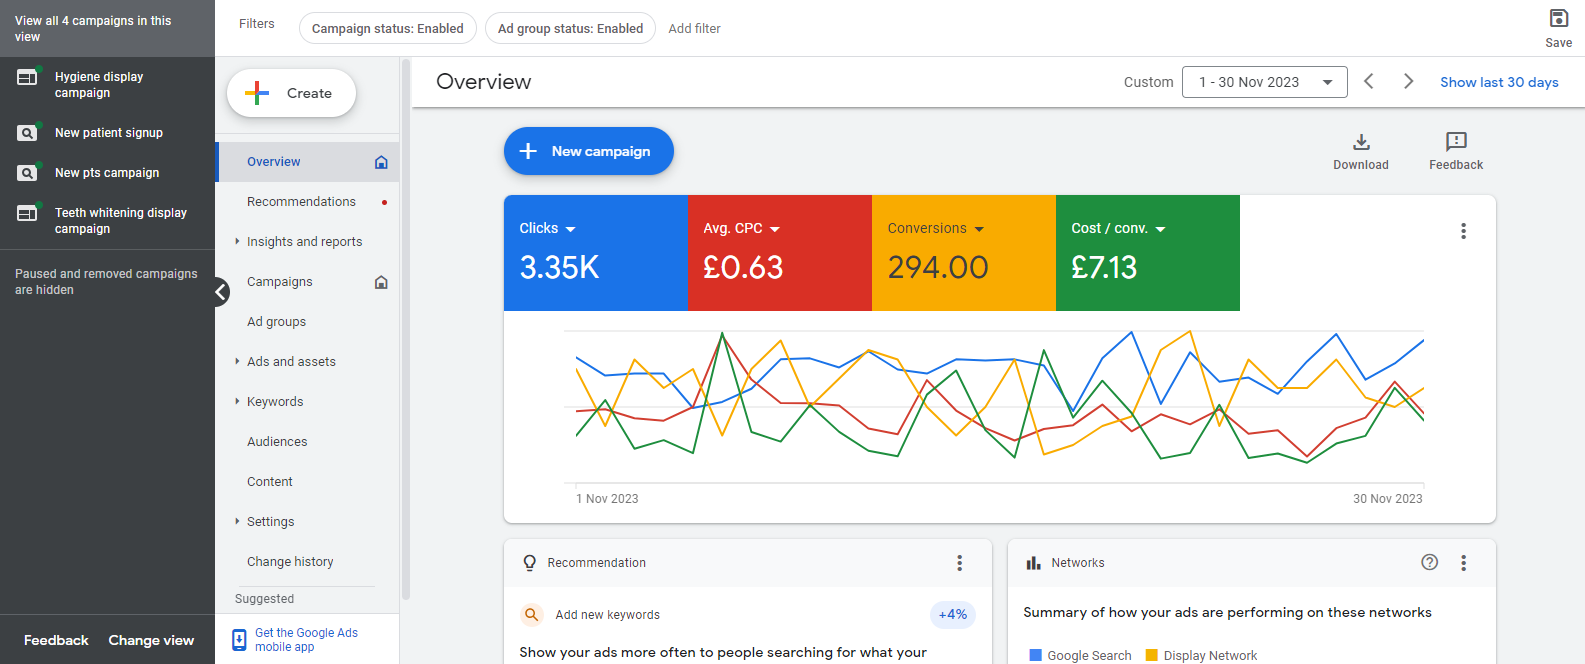Open Recommendation card three-dot menu

pyautogui.click(x=959, y=563)
